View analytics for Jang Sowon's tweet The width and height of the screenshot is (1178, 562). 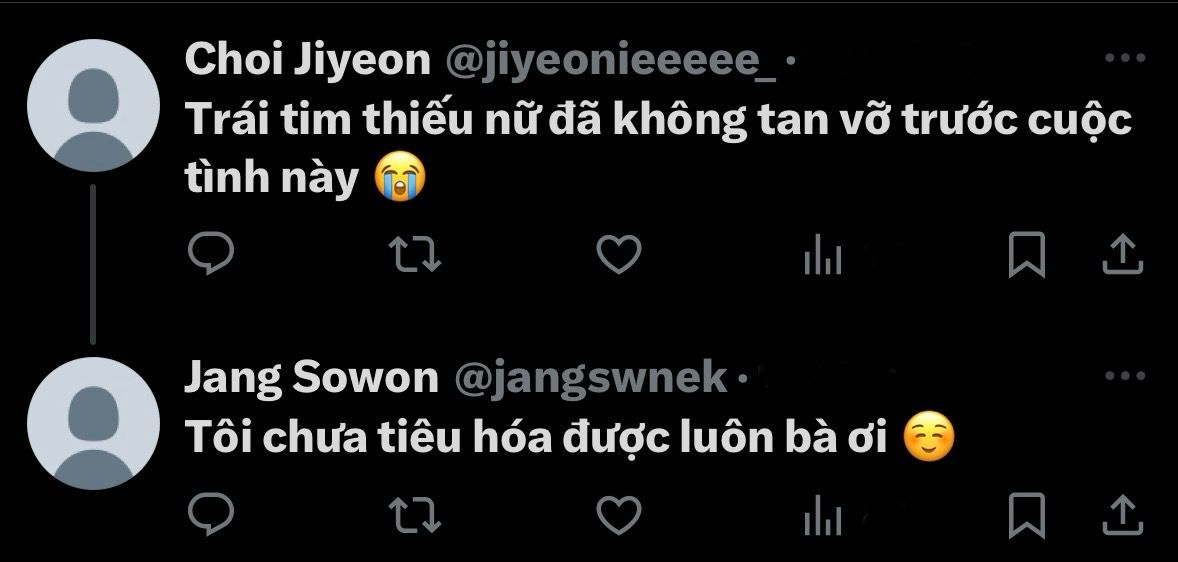click(x=823, y=518)
